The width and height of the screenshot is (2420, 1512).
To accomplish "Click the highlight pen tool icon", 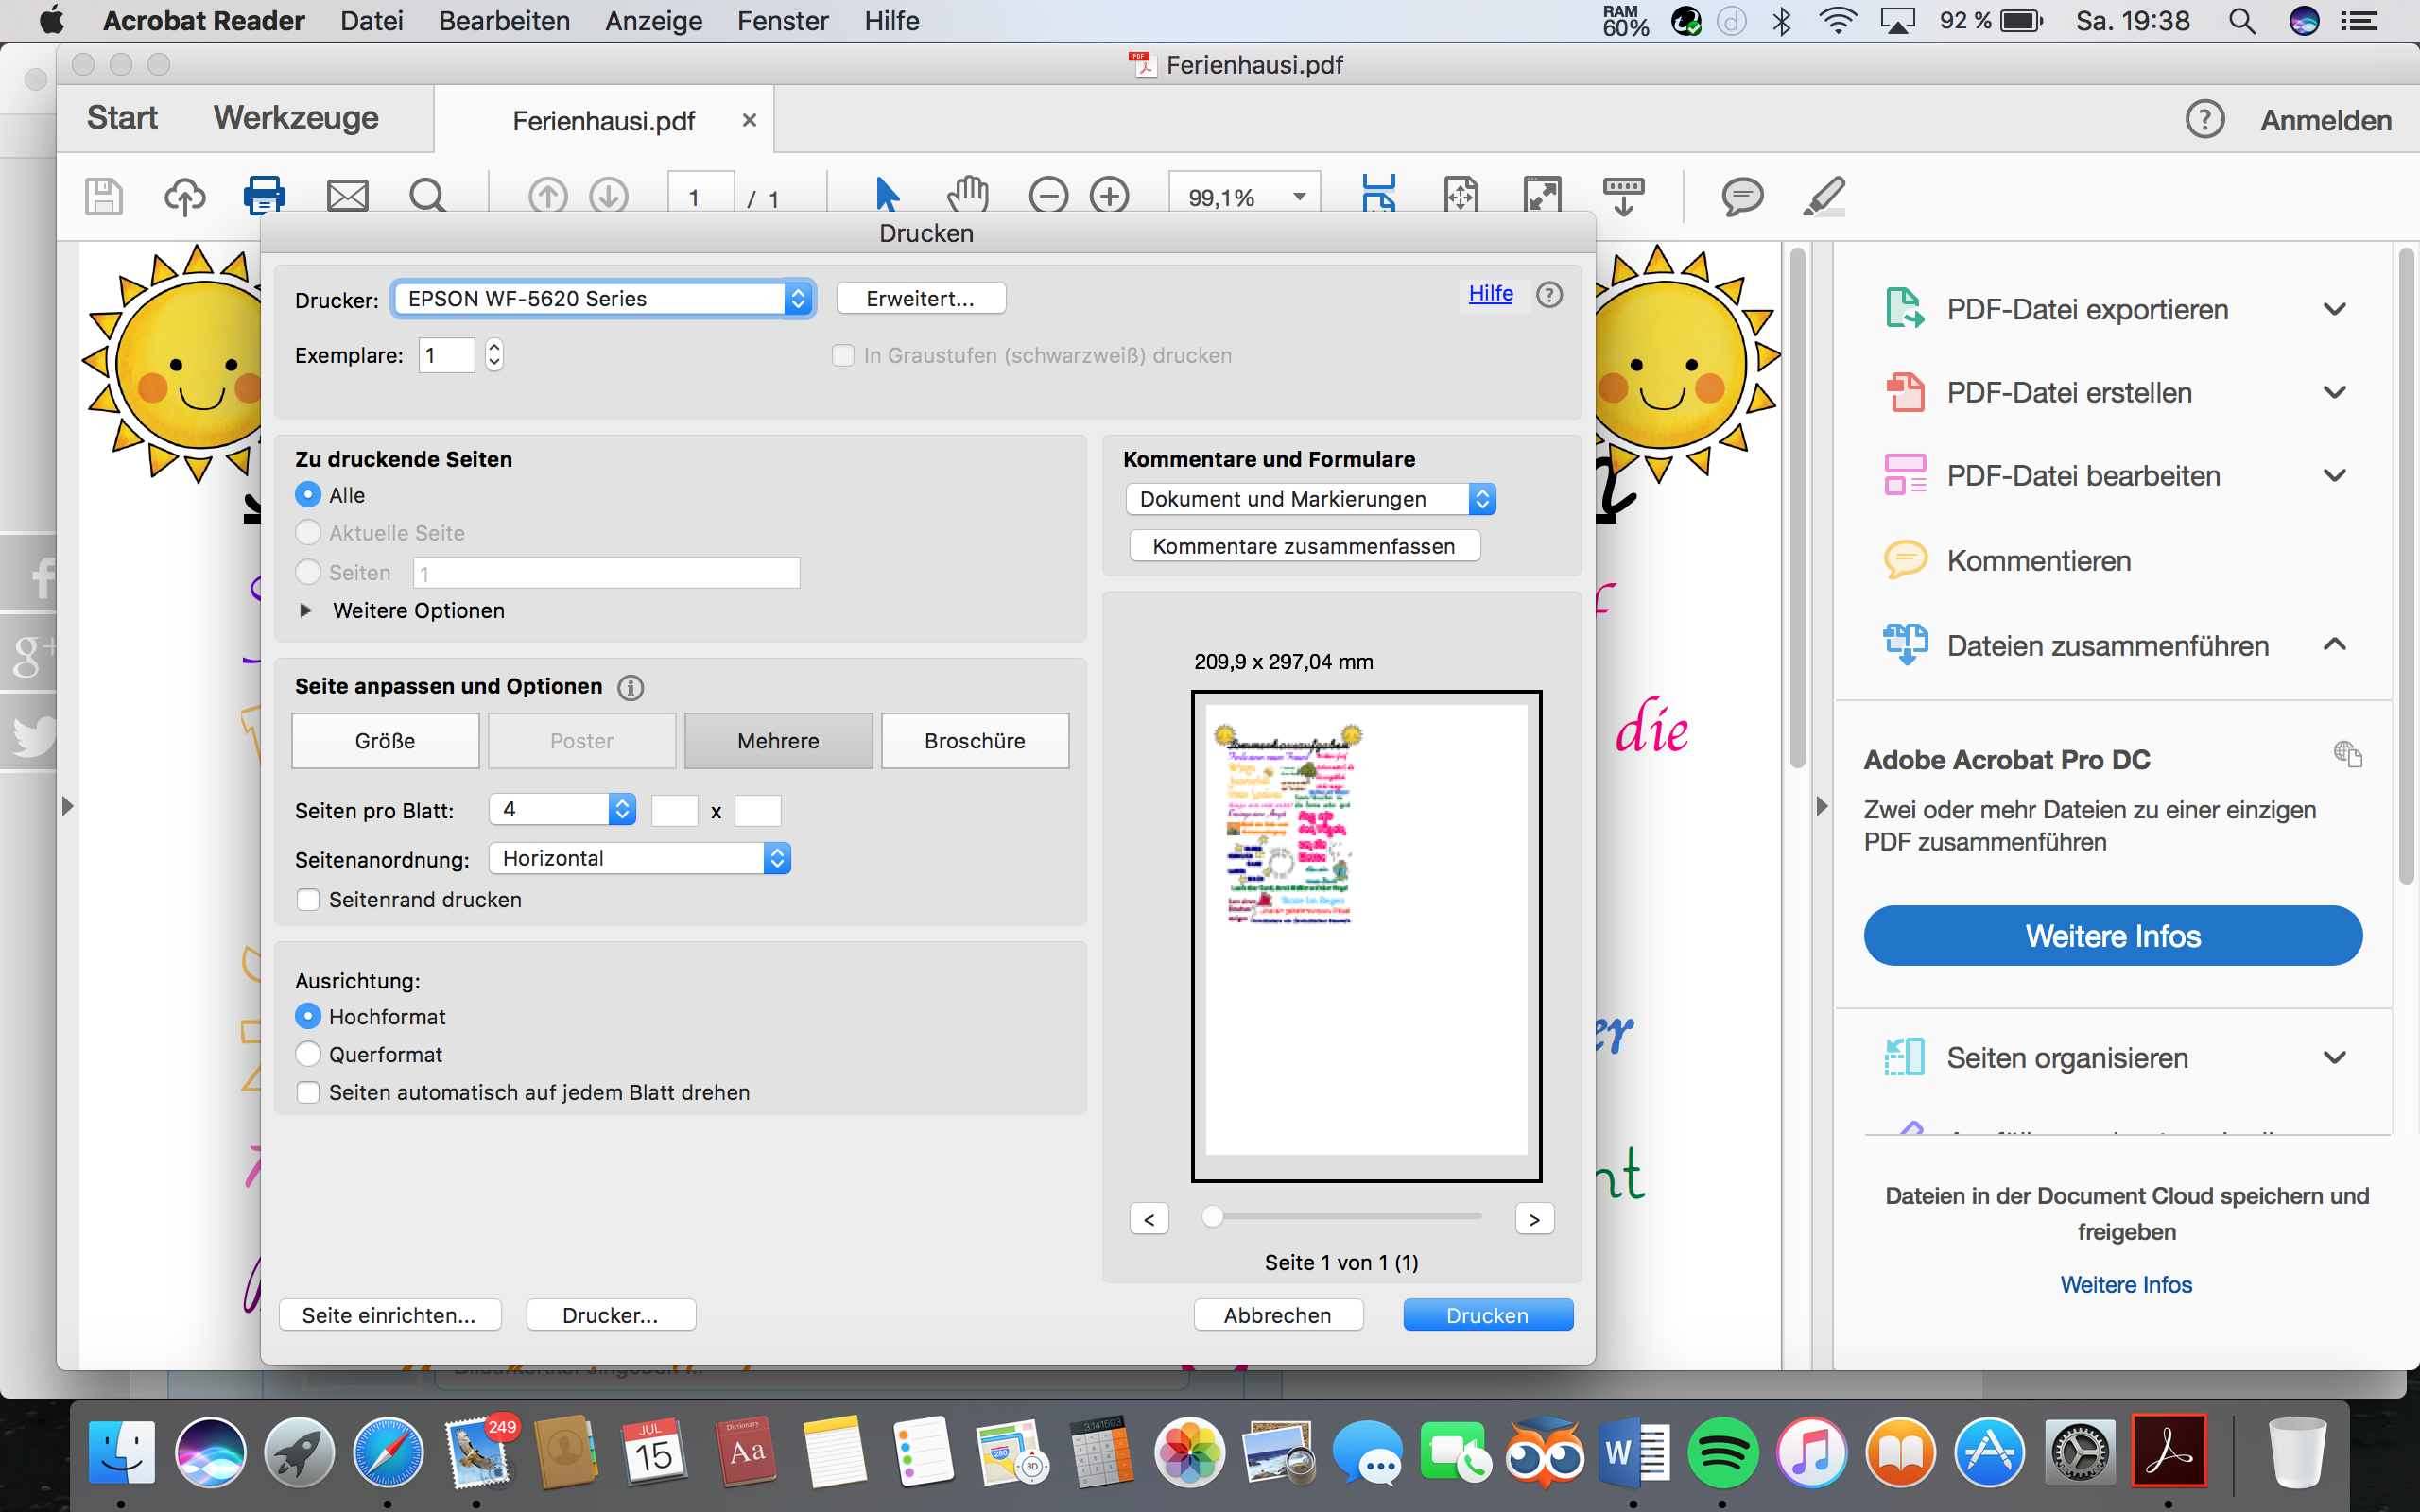I will pos(1823,195).
